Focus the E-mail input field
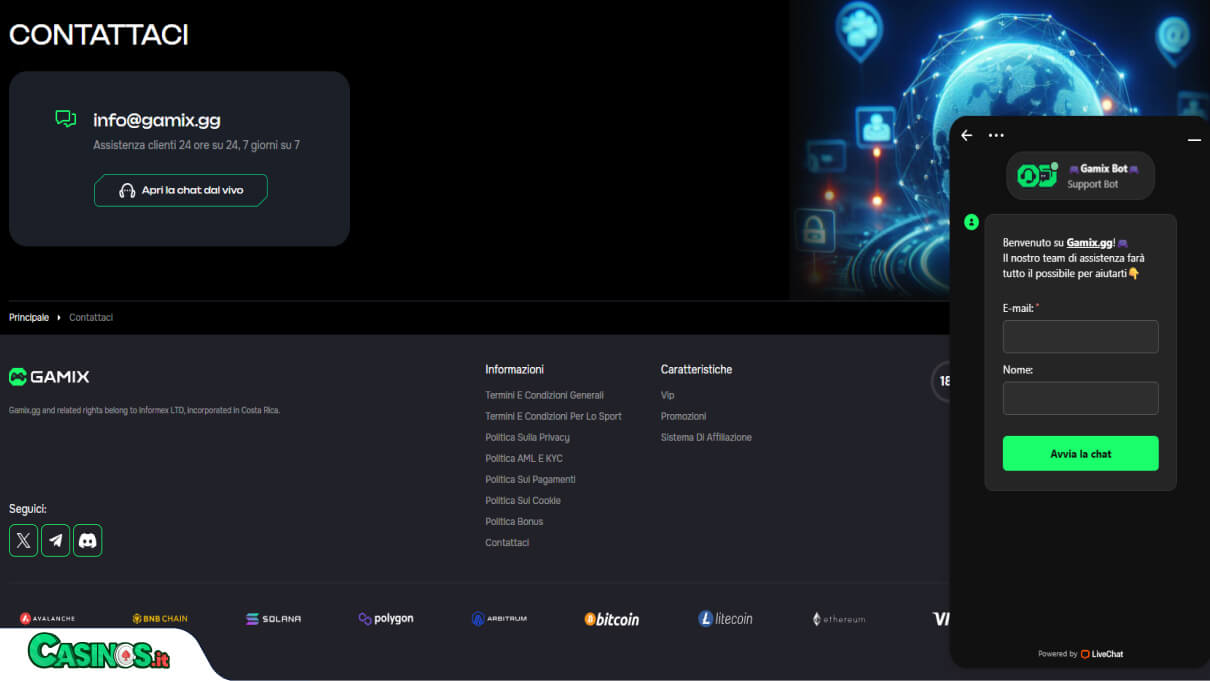The image size is (1210, 681). pyautogui.click(x=1081, y=337)
